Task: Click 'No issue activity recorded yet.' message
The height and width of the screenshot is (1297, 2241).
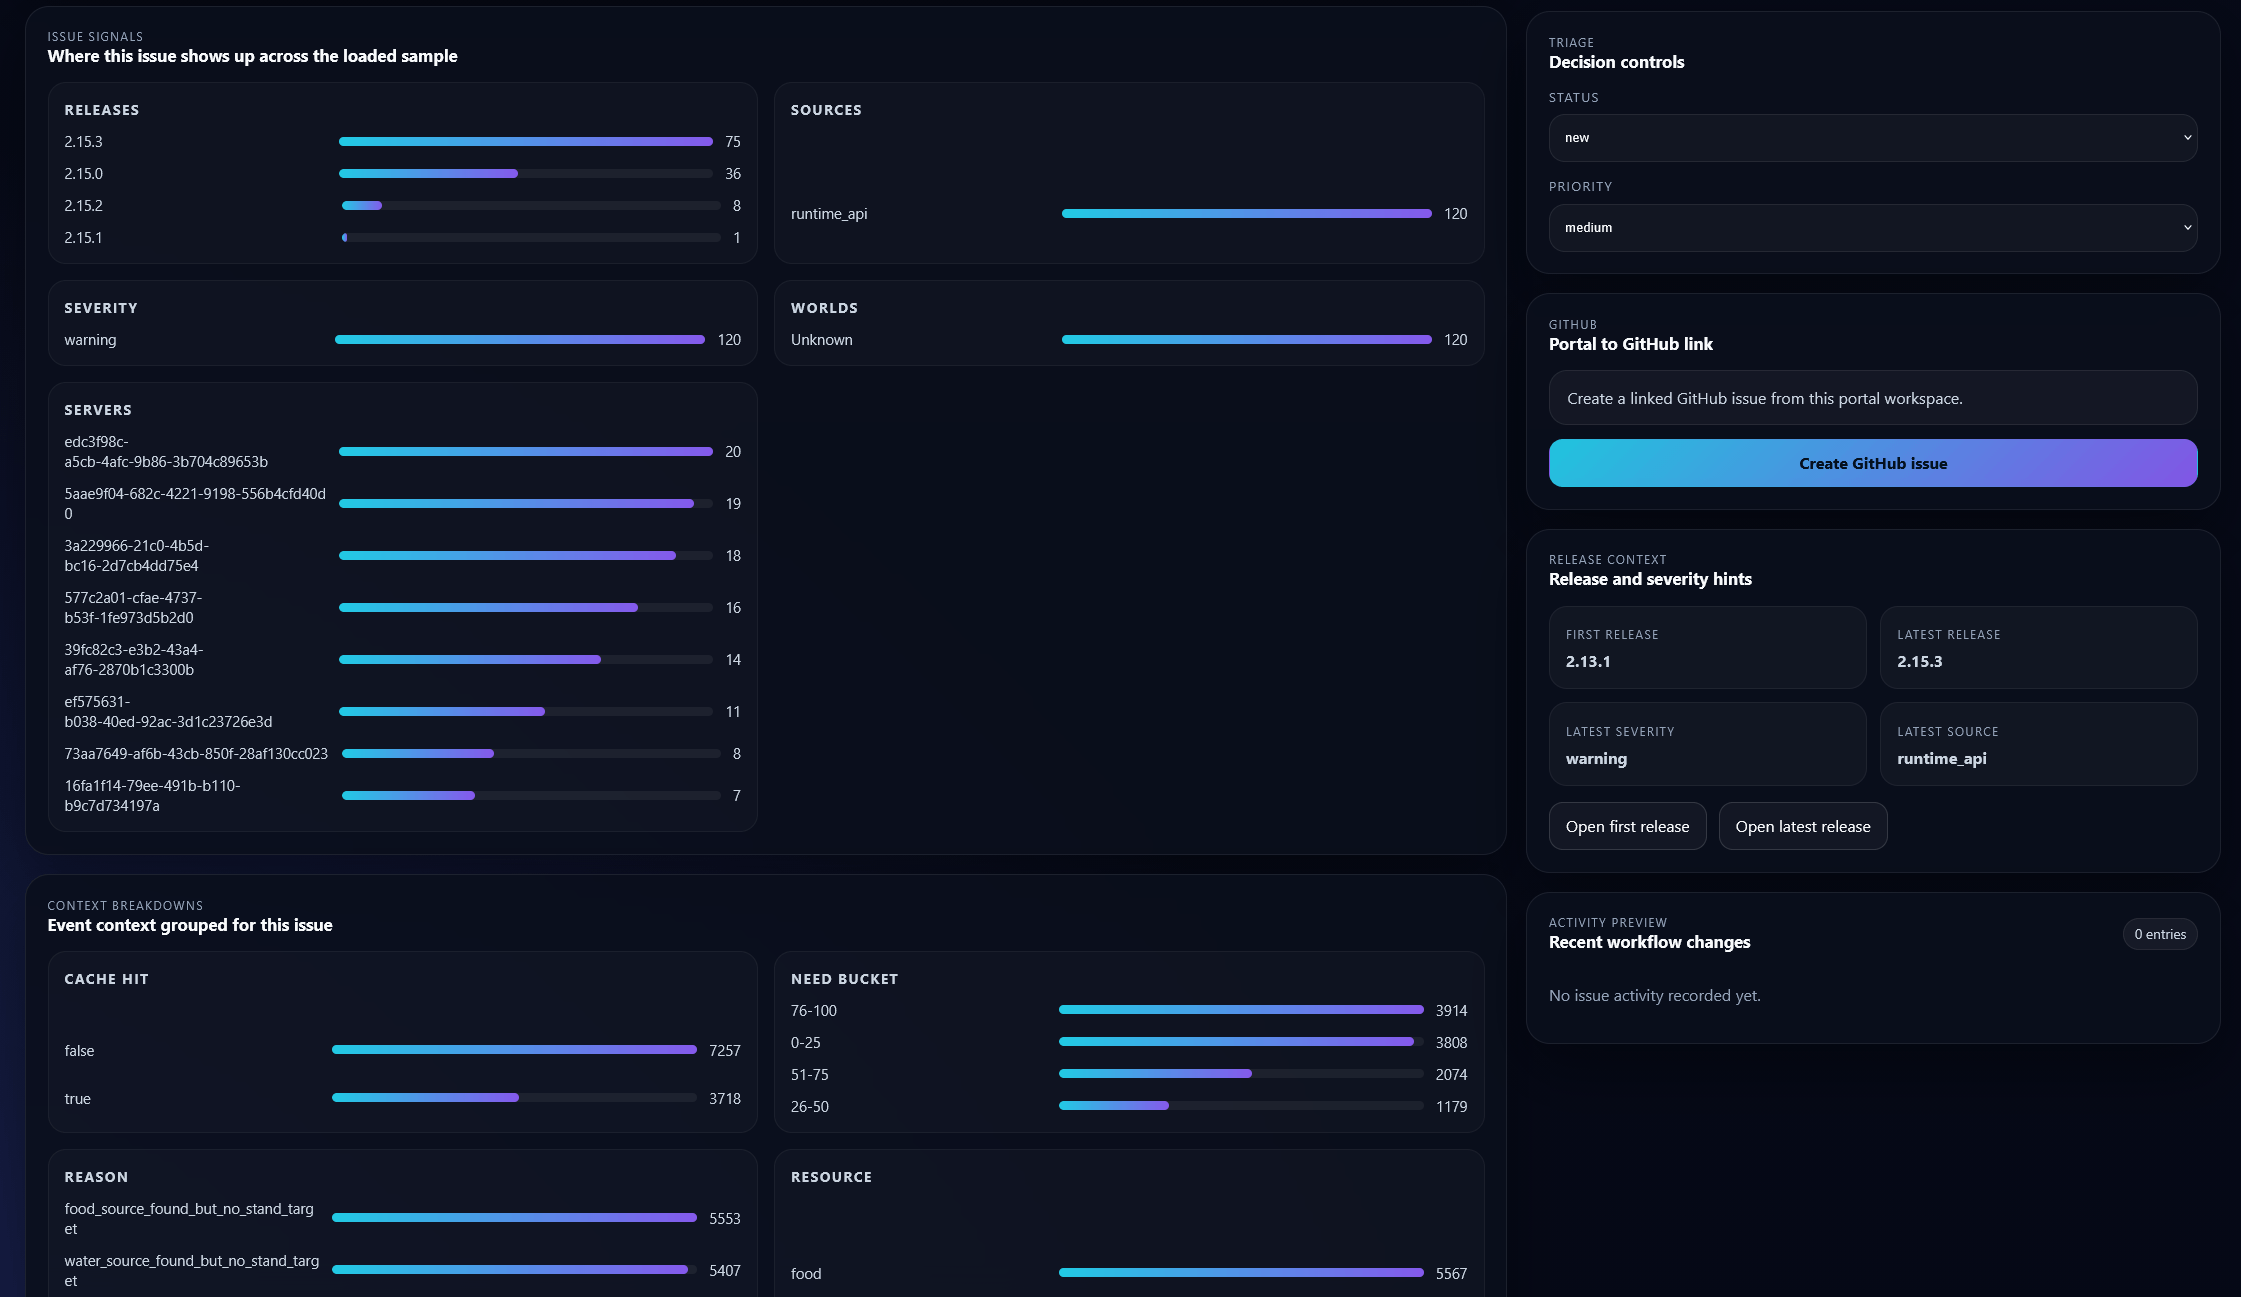Action: click(1654, 996)
